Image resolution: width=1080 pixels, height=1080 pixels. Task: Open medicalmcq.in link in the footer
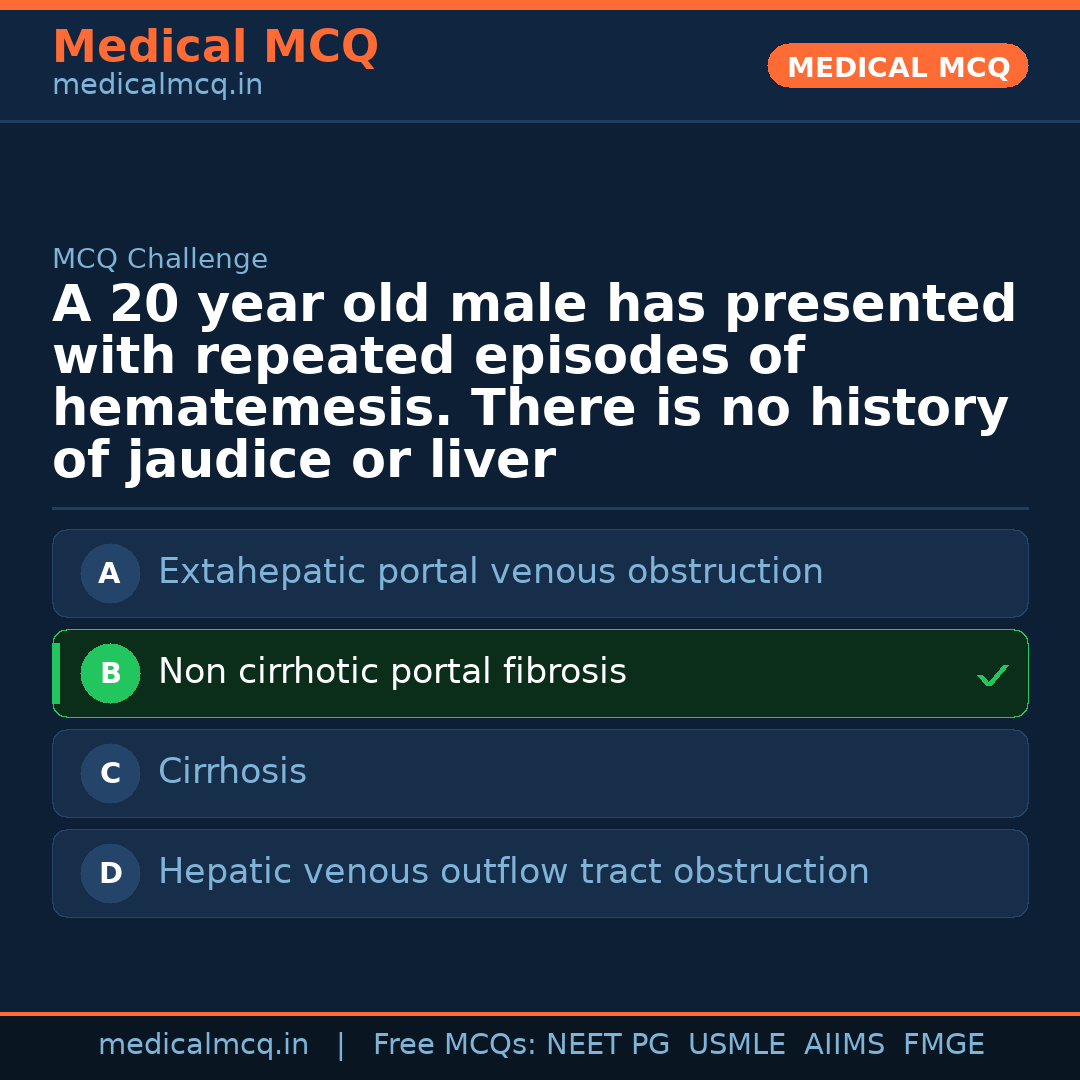203,1045
